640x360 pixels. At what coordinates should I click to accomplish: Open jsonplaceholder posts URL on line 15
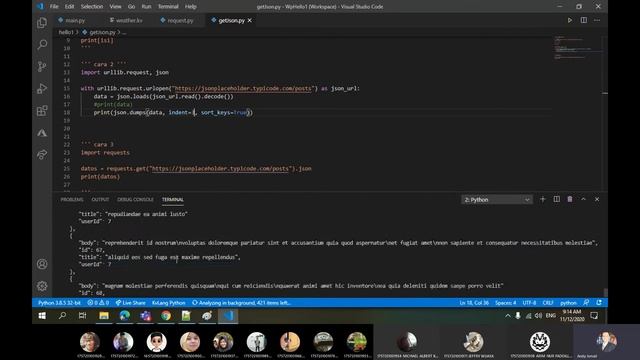click(243, 88)
